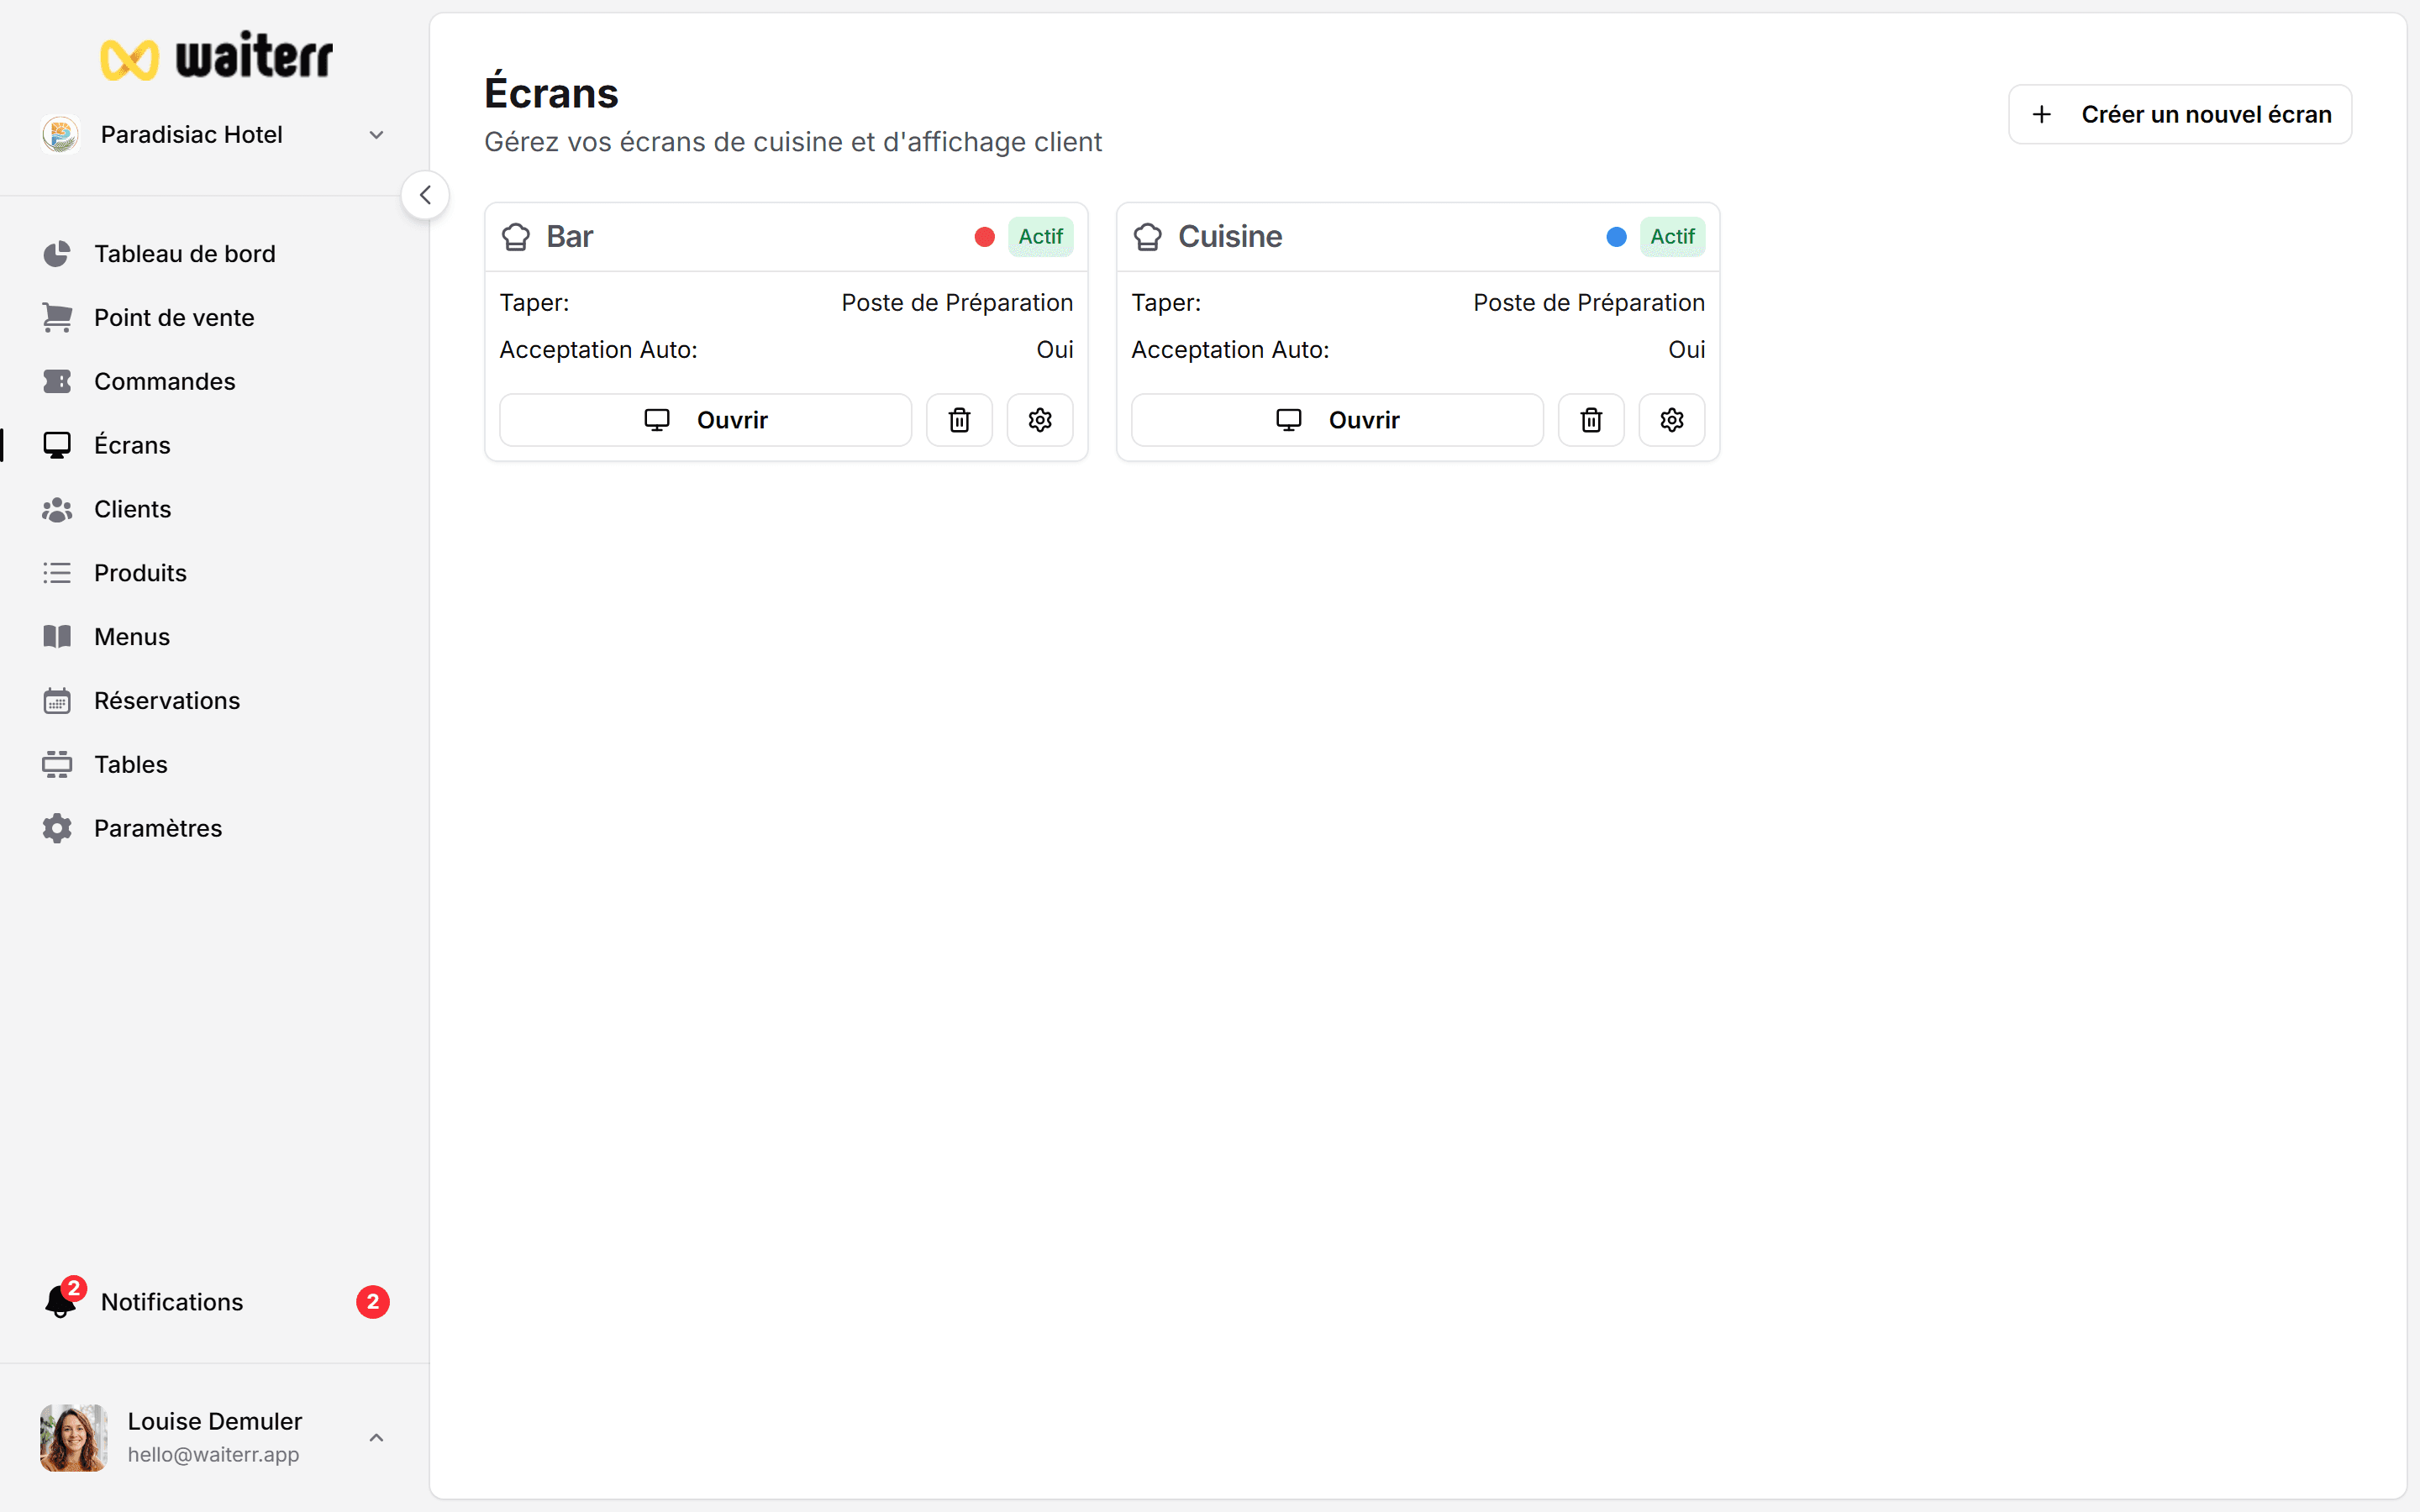The width and height of the screenshot is (2420, 1512).
Task: Click the plus icon in Créer un nouvel écran
Action: pyautogui.click(x=2042, y=115)
